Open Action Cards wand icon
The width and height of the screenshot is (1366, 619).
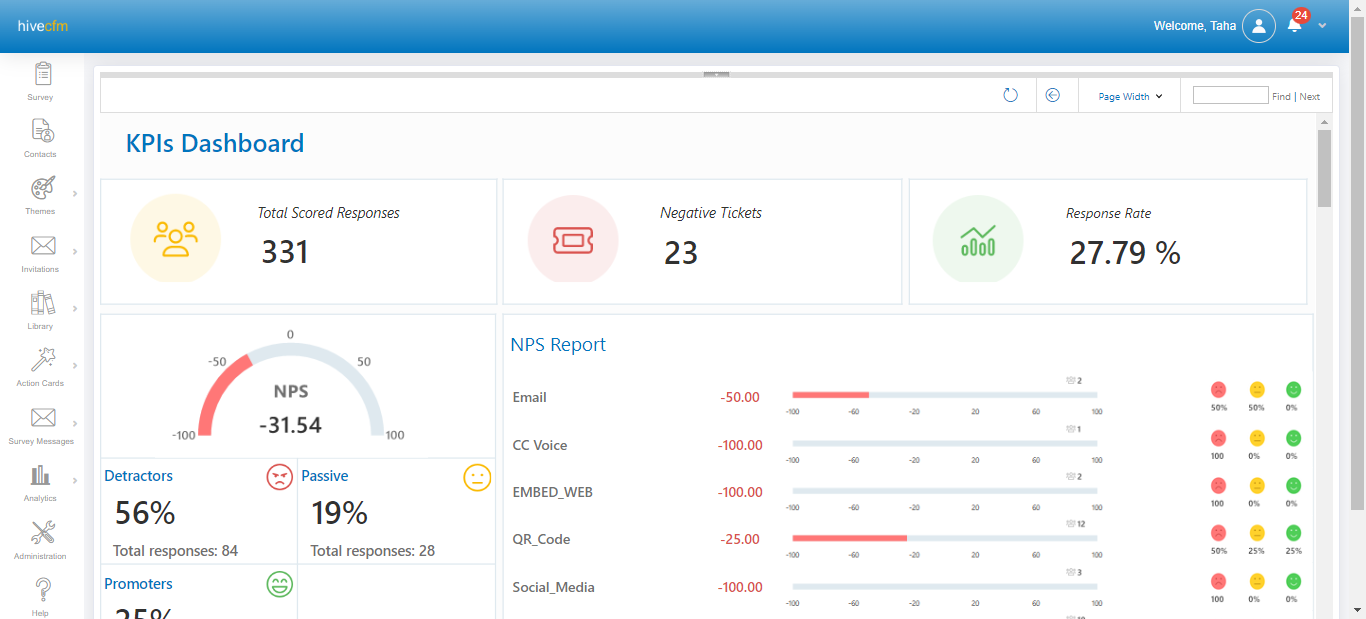(42, 360)
